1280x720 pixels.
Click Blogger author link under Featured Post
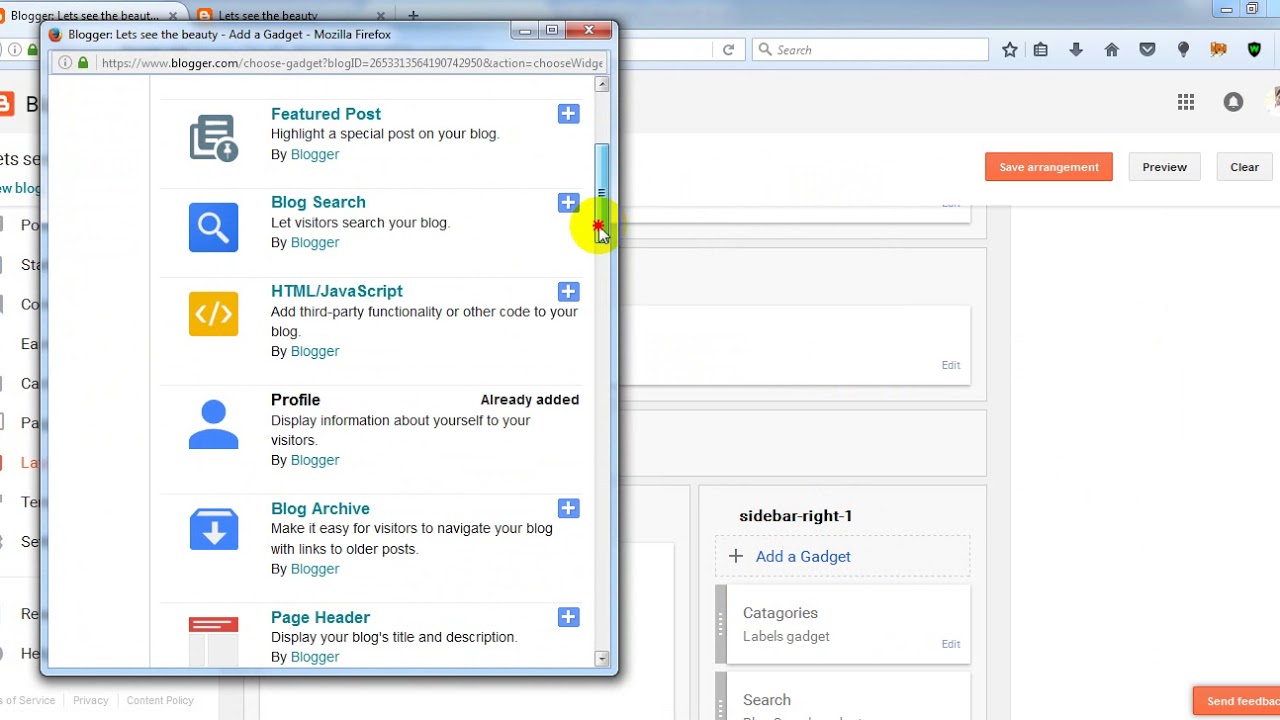315,154
